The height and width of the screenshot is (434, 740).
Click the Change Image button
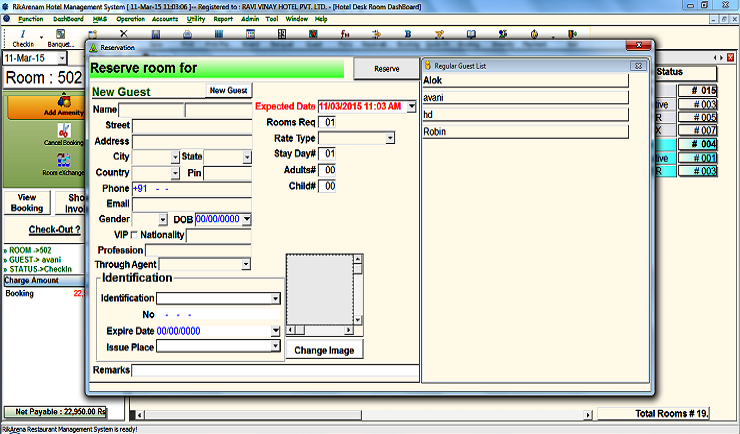click(x=323, y=350)
